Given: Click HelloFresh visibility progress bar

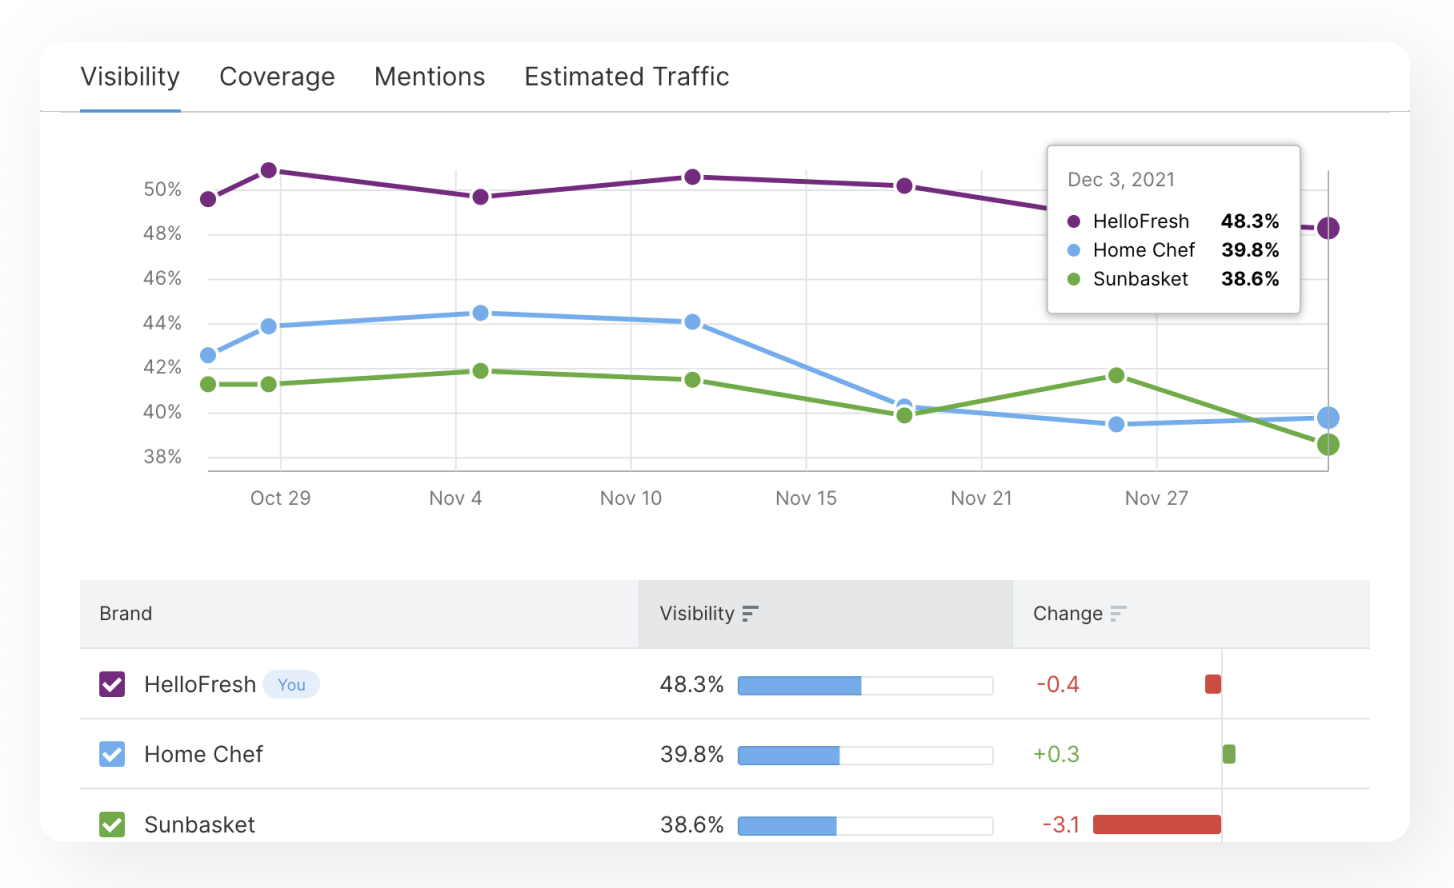Looking at the screenshot, I should click(865, 685).
